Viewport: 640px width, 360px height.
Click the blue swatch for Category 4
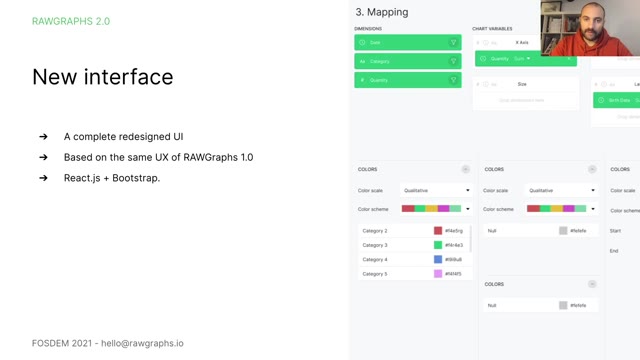click(438, 259)
